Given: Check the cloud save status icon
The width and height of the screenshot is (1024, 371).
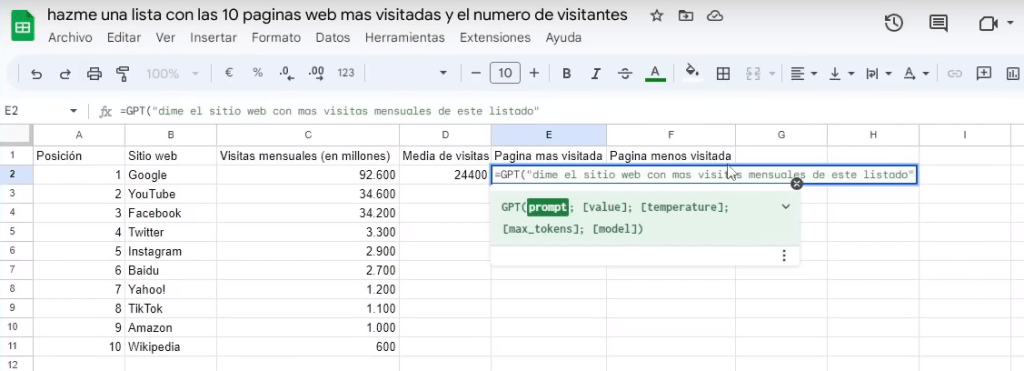Looking at the screenshot, I should click(x=715, y=16).
